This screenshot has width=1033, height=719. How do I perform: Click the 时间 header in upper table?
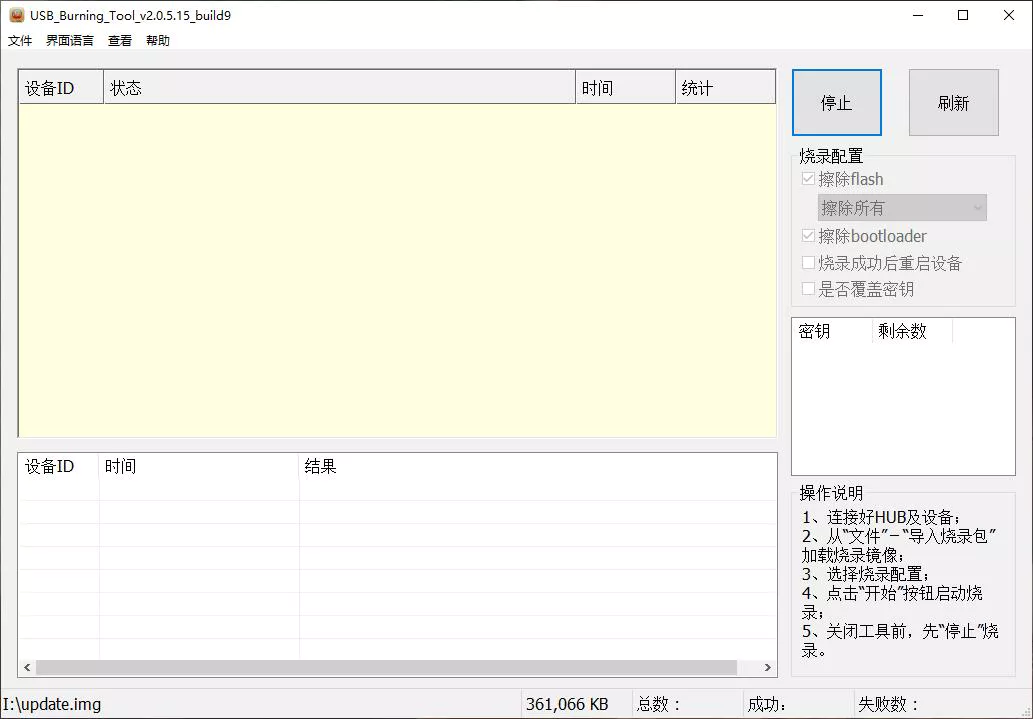point(625,88)
